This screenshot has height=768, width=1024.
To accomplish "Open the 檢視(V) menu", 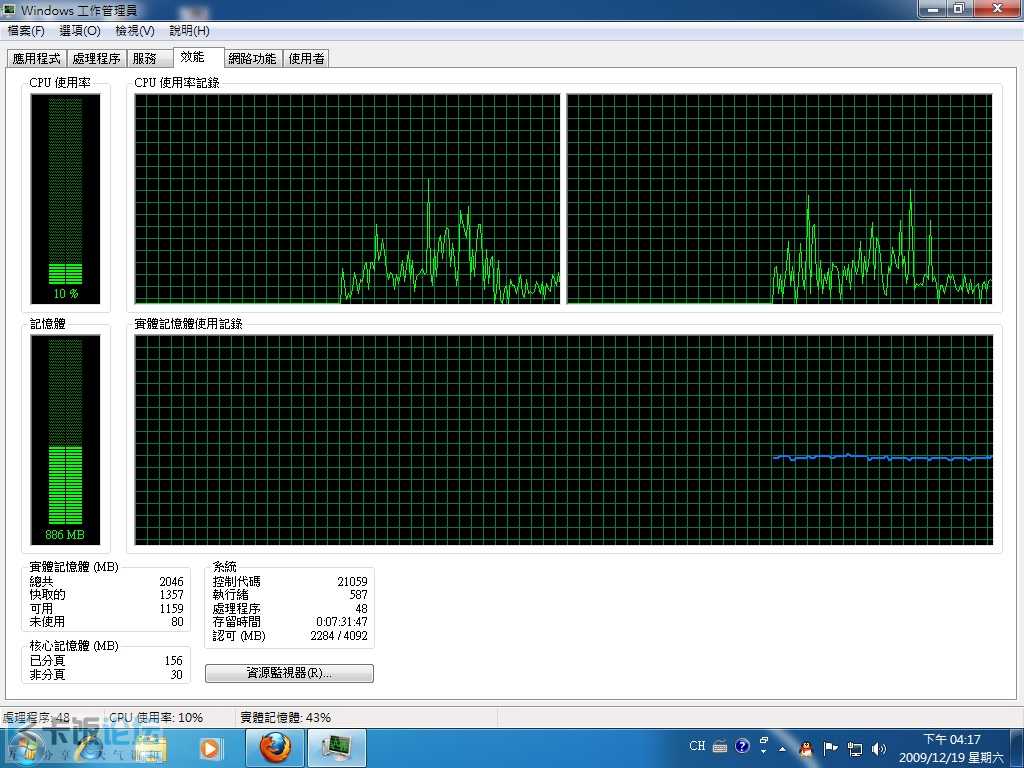I will [135, 31].
